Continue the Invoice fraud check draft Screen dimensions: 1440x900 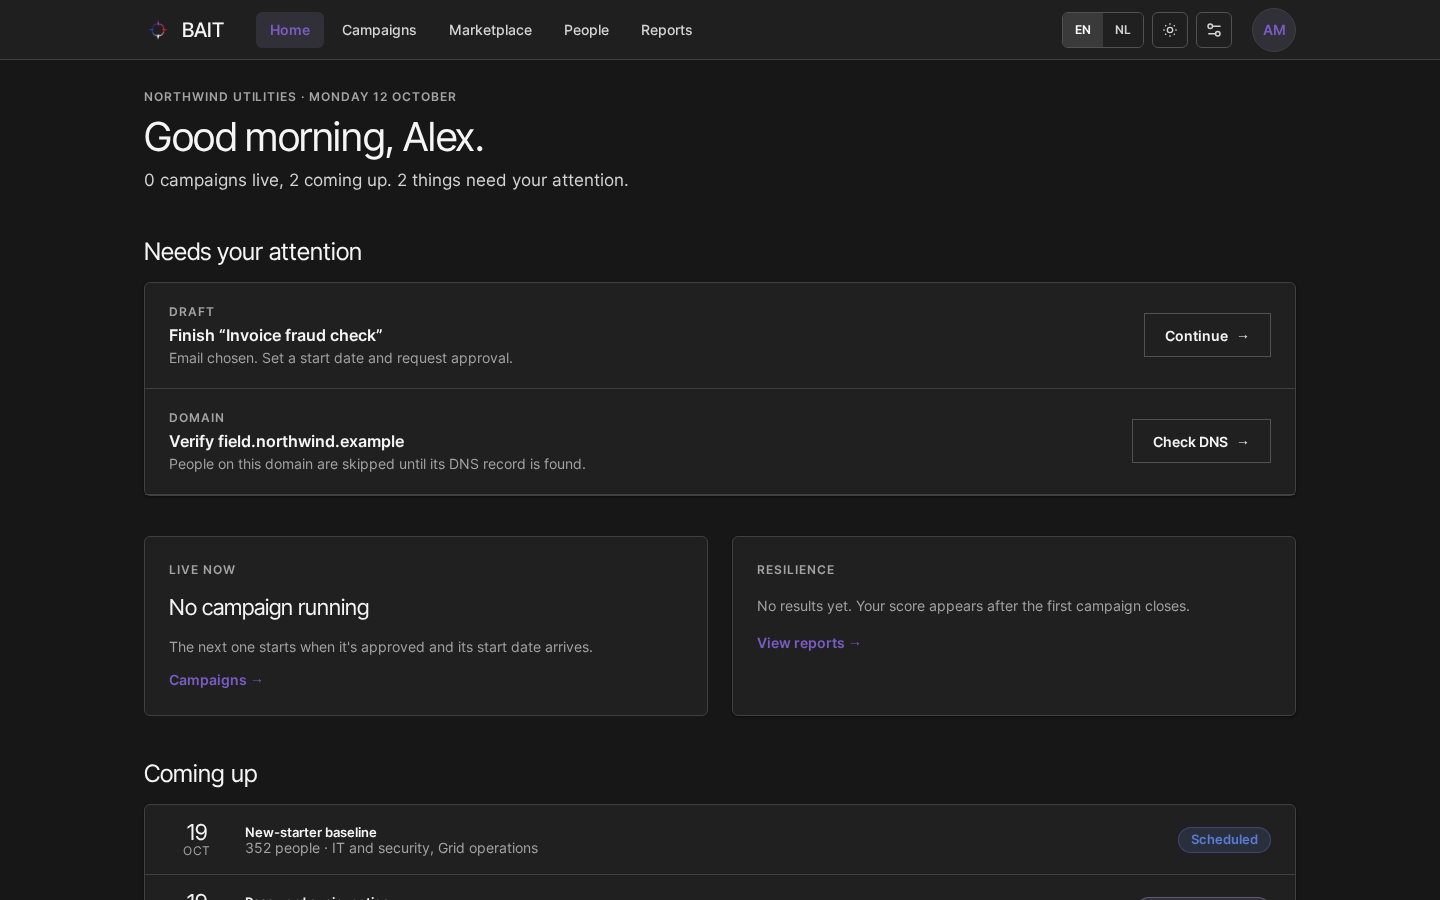click(1207, 335)
